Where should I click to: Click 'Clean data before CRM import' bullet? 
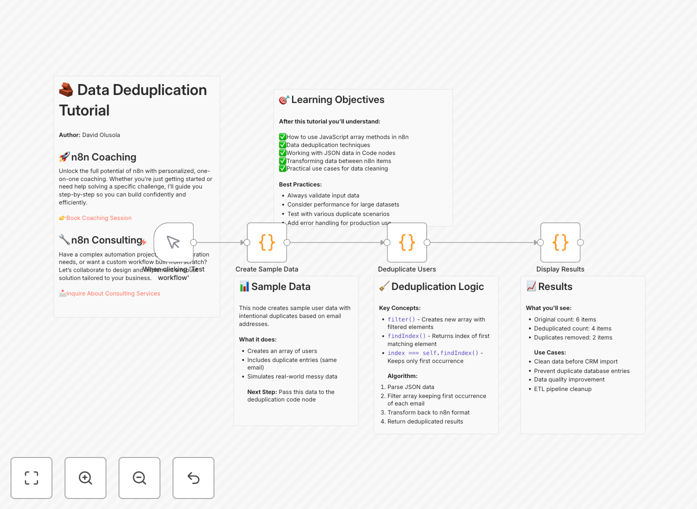click(x=576, y=361)
